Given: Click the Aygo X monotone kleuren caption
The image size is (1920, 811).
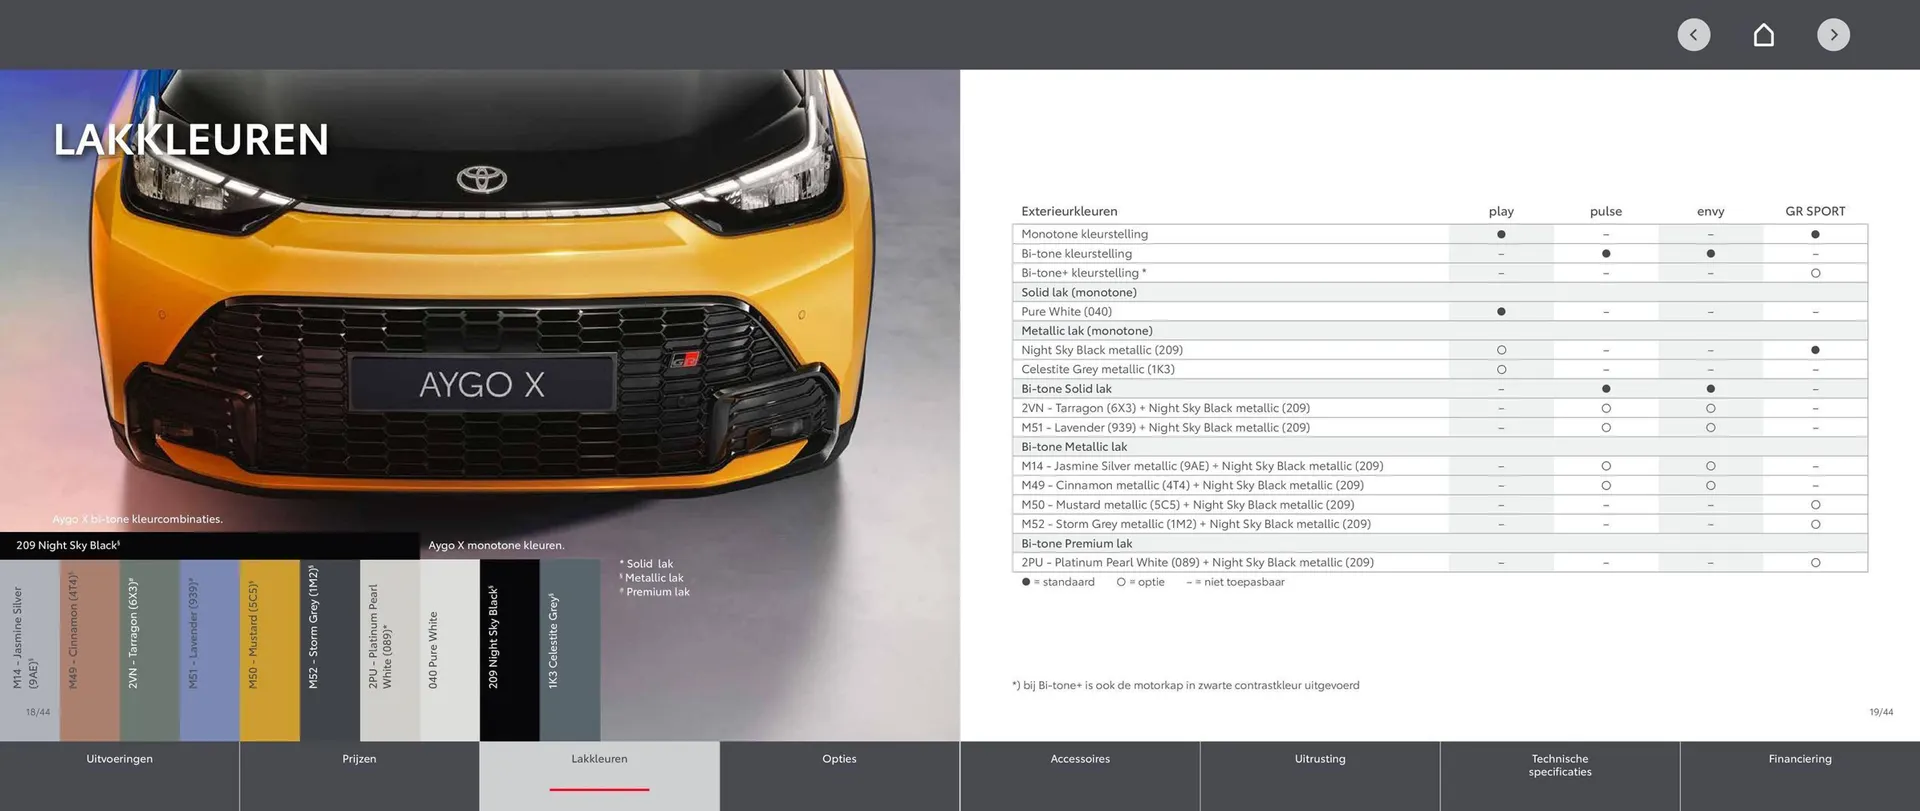Looking at the screenshot, I should tap(496, 545).
